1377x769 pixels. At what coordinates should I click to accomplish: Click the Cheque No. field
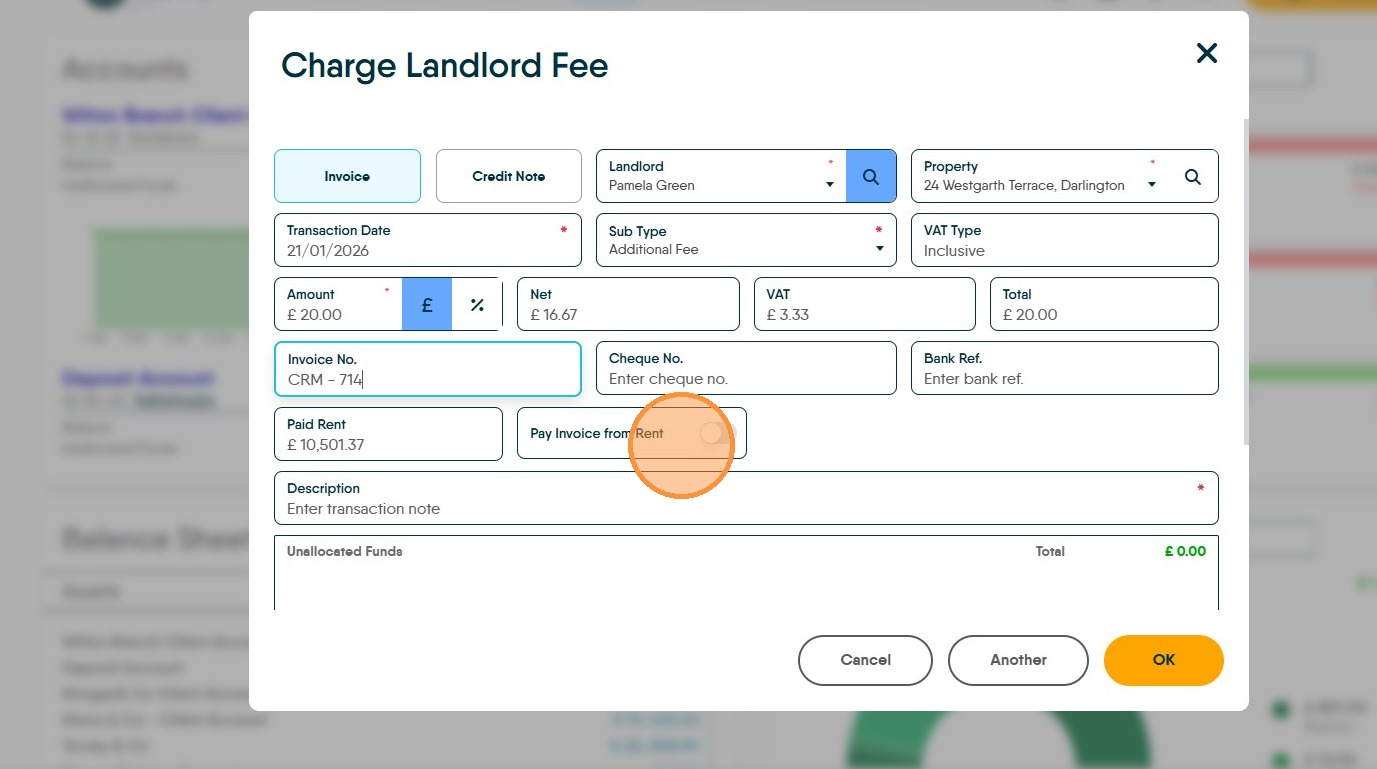pos(746,368)
